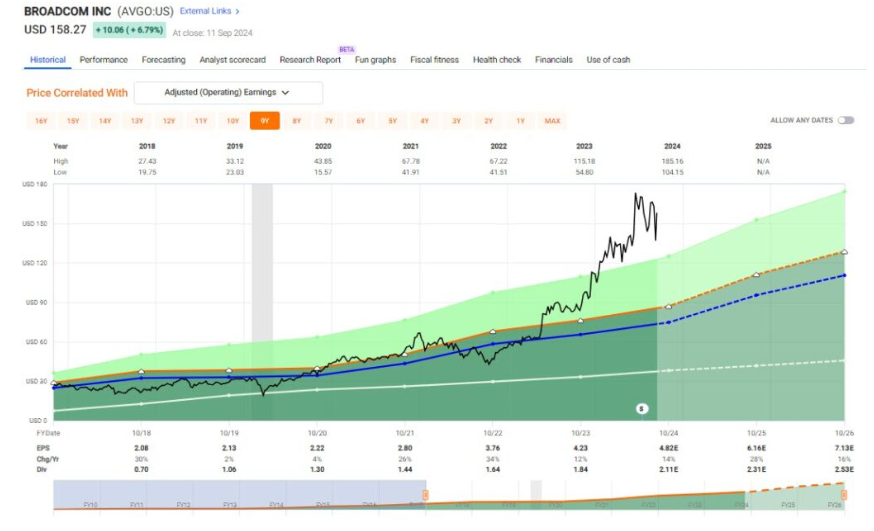Click the 10/24 EPS estimate 4.82E

(668, 448)
